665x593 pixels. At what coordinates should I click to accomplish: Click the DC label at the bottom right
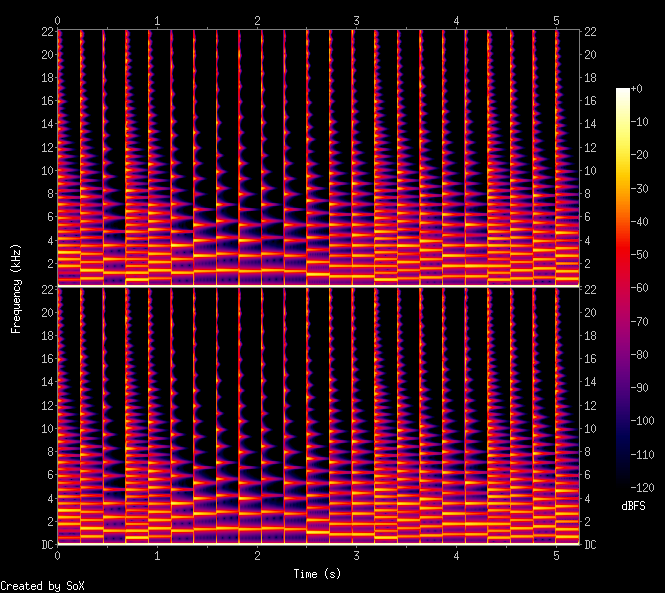pos(591,545)
